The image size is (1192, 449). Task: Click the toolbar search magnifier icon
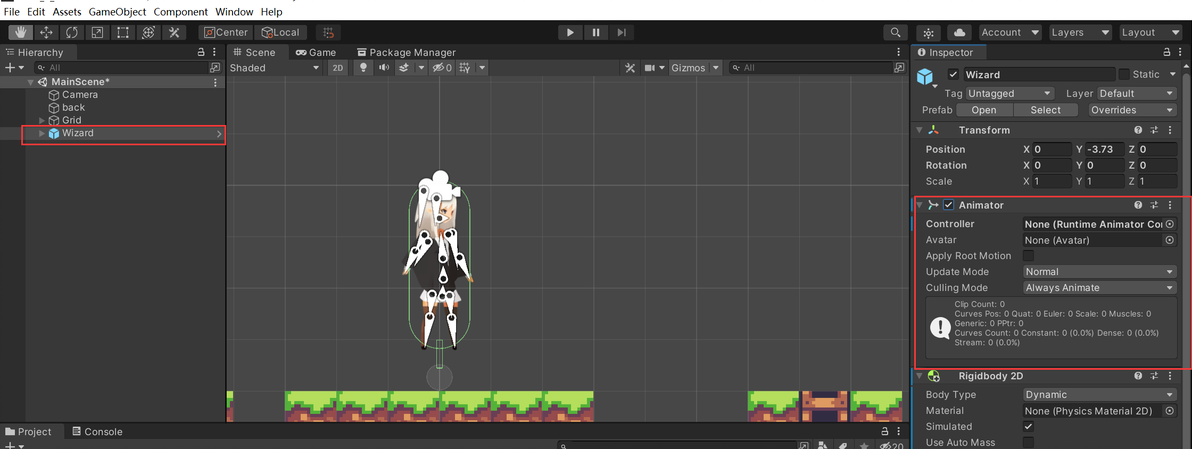[x=896, y=33]
